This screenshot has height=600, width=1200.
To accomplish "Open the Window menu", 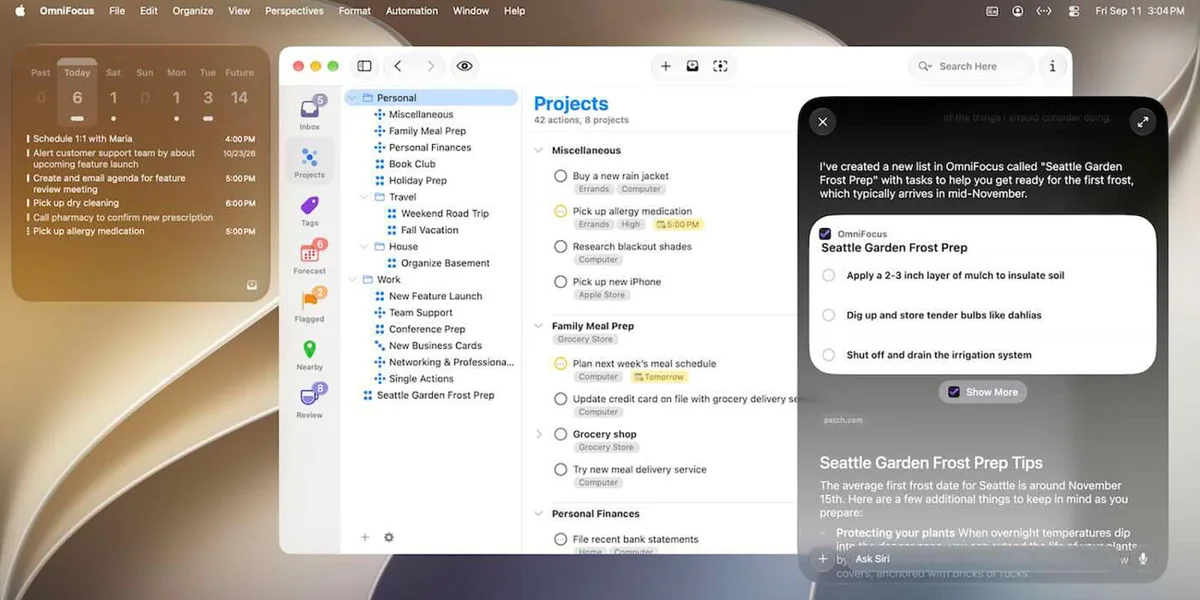I will (x=471, y=11).
